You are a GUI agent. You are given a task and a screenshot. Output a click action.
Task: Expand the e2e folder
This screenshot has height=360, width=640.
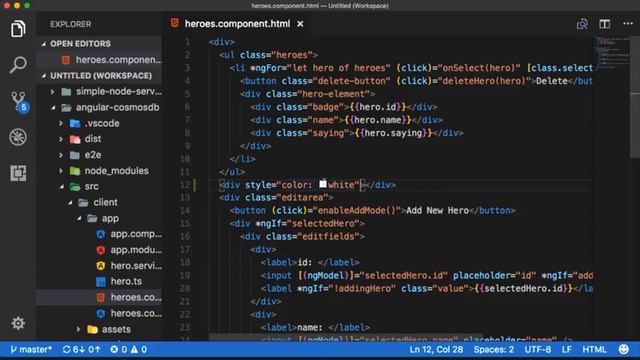point(100,155)
